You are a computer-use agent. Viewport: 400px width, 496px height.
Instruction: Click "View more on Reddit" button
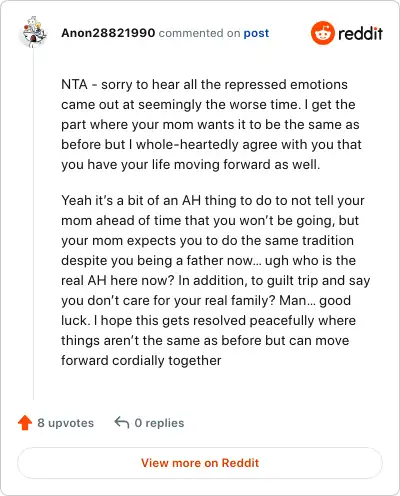200,463
